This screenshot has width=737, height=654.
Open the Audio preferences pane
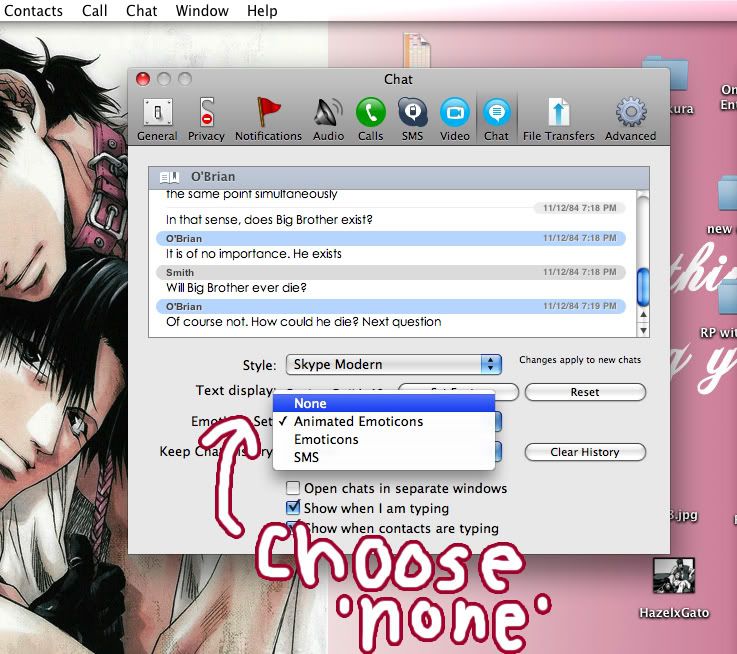tap(329, 119)
